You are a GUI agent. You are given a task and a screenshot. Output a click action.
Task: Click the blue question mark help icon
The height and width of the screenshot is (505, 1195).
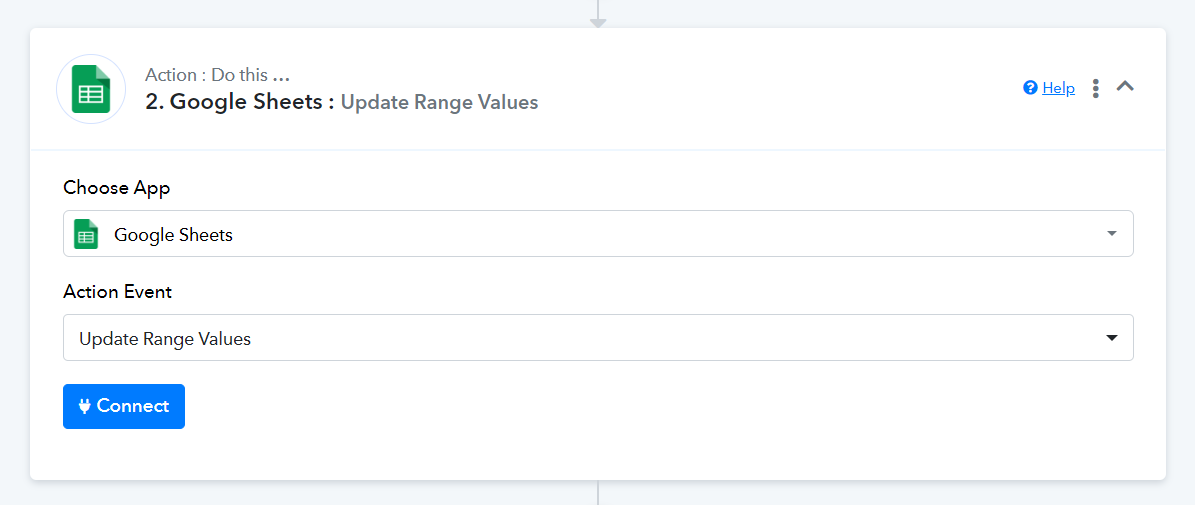tap(1030, 88)
